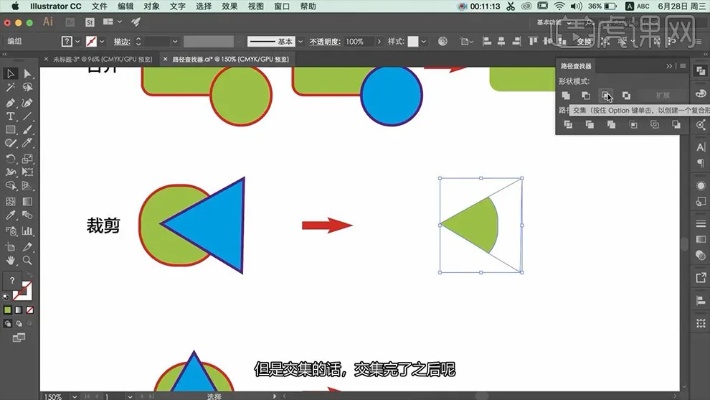Switch to the 路径查找器.ai document tab
The height and width of the screenshot is (400, 710).
pos(230,59)
